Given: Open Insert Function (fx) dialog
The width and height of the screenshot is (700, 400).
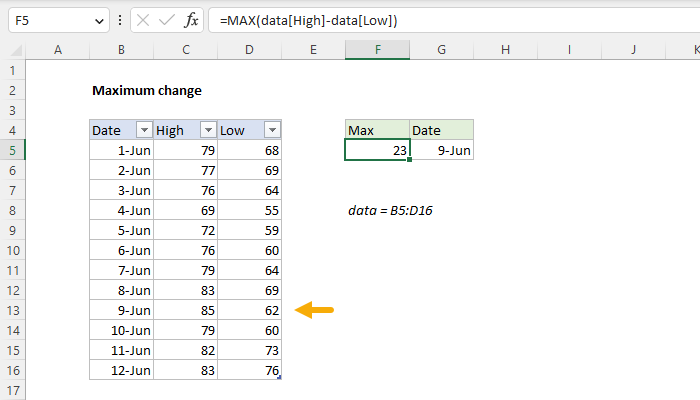Looking at the screenshot, I should [x=191, y=21].
